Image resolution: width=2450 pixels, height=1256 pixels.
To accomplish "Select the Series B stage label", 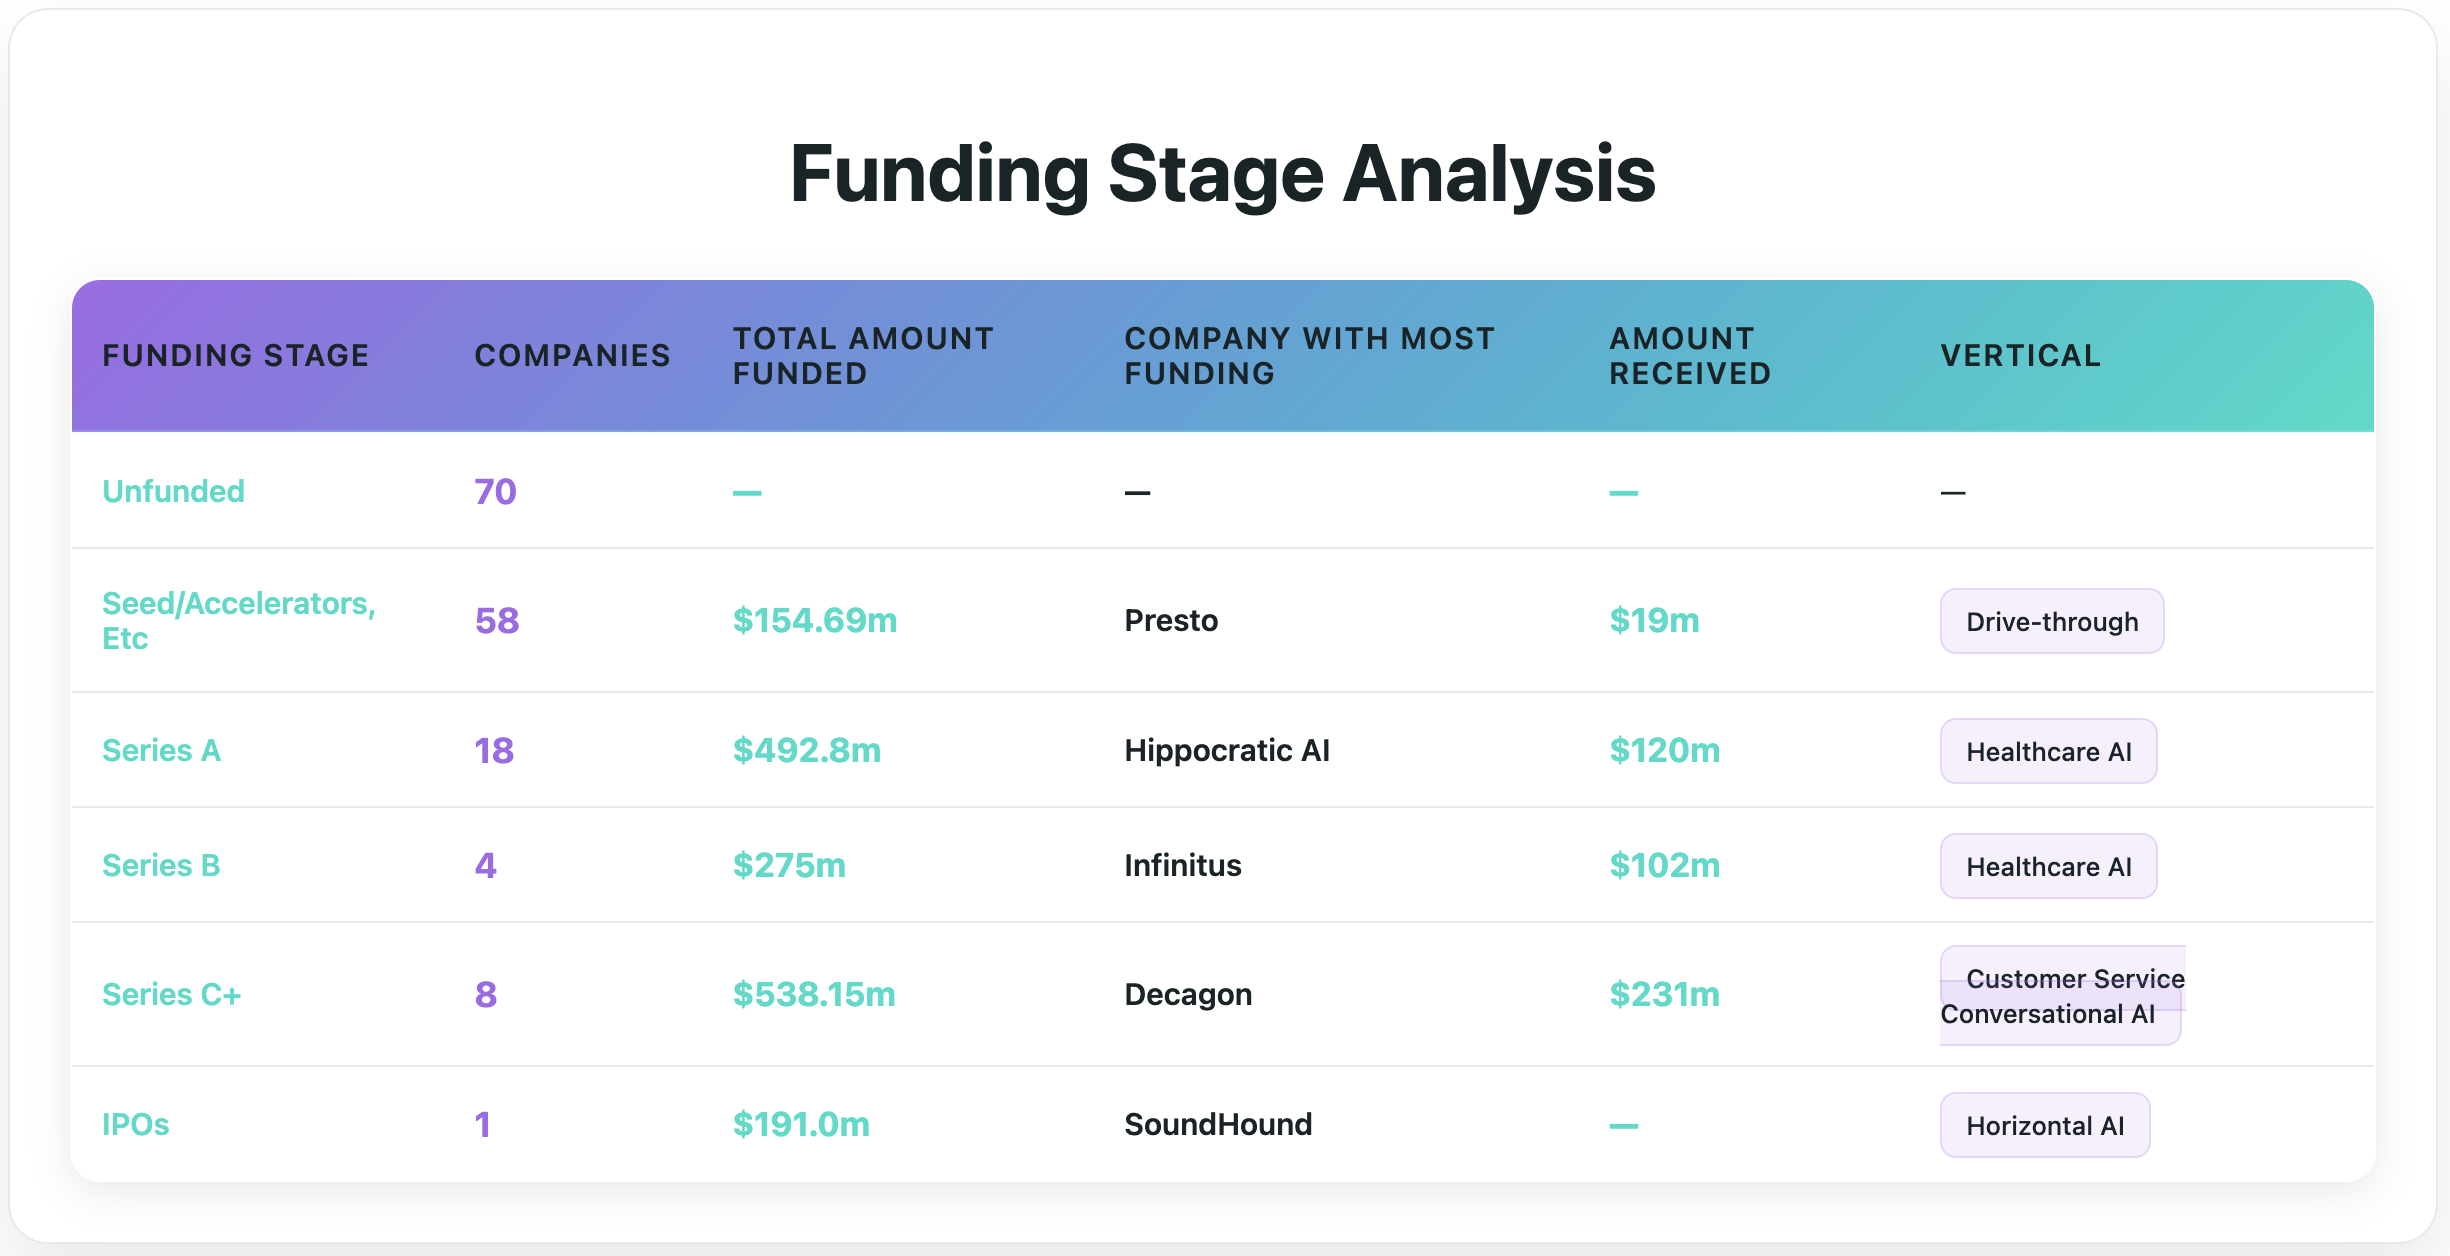I will [x=161, y=865].
